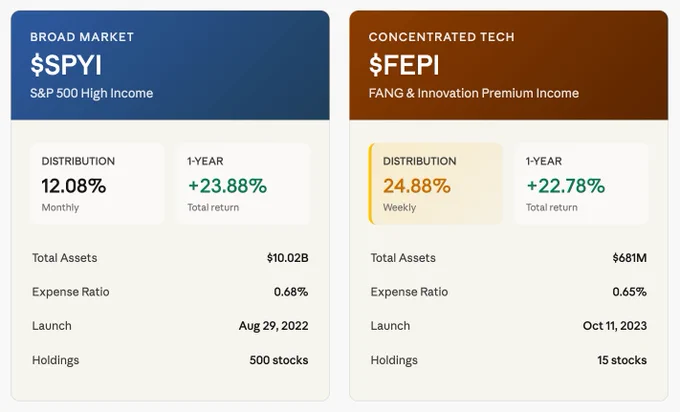Viewport: 680px width, 412px height.
Task: Click the BROAD MARKET category label
Action: pyautogui.click(x=82, y=37)
